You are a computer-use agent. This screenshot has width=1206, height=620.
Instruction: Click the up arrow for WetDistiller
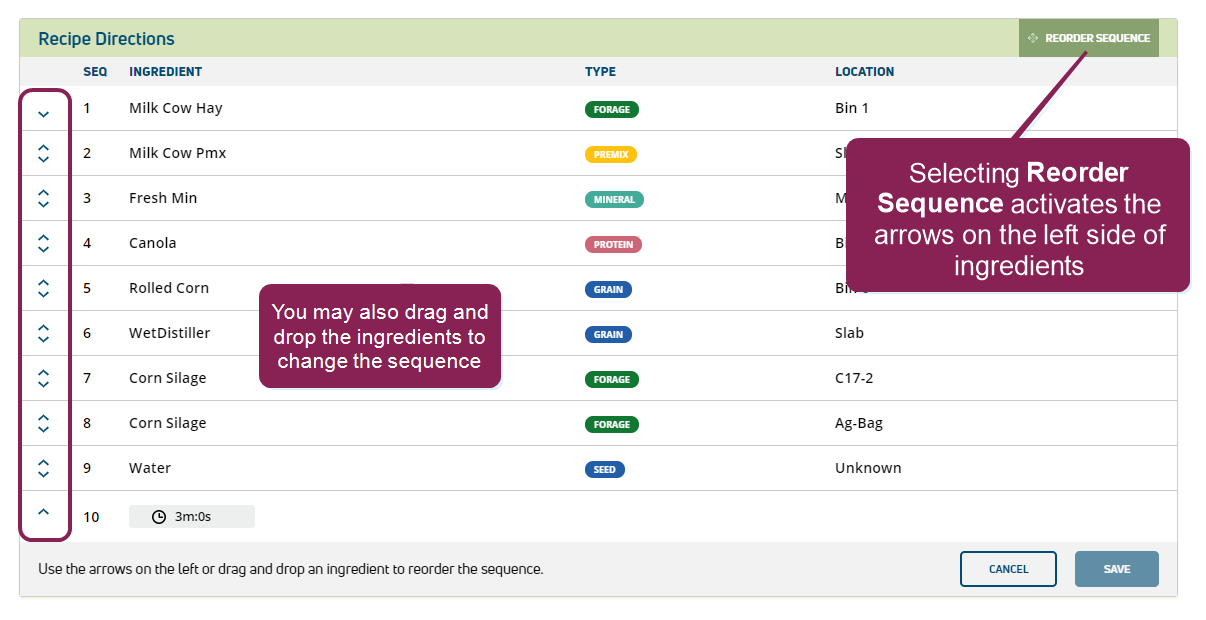[43, 328]
